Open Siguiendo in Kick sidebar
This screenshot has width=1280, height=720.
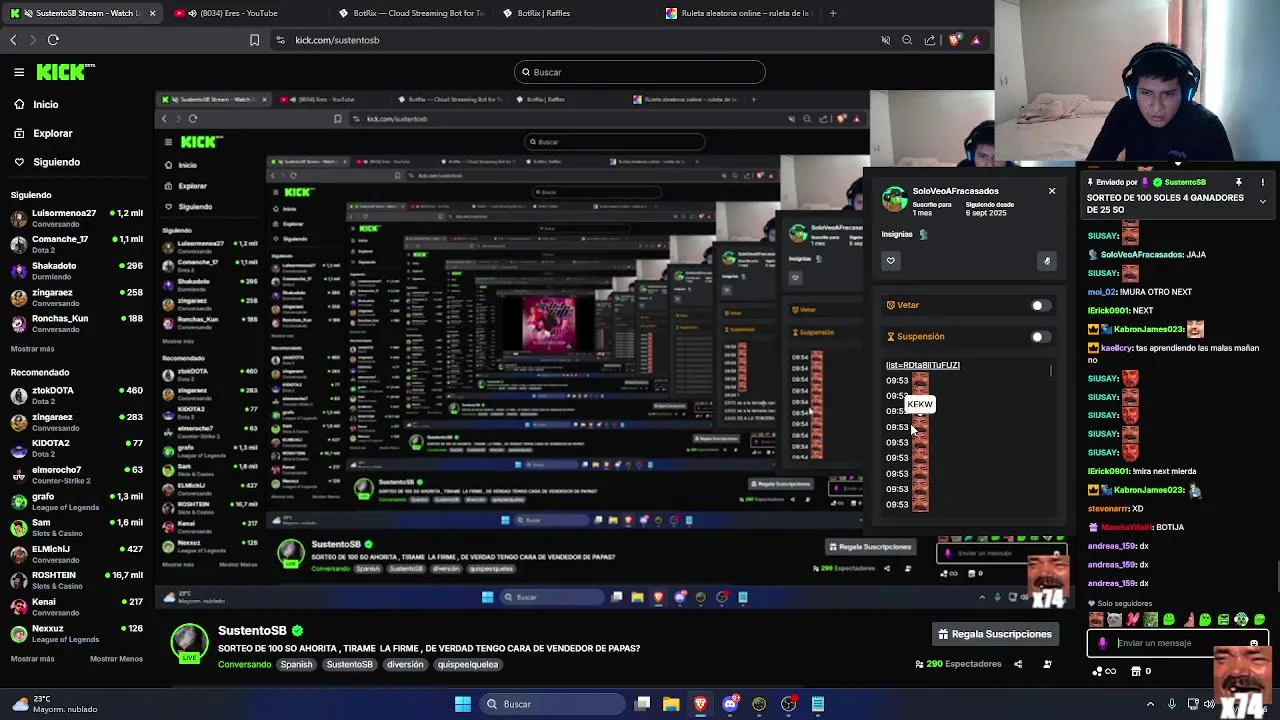point(46,162)
